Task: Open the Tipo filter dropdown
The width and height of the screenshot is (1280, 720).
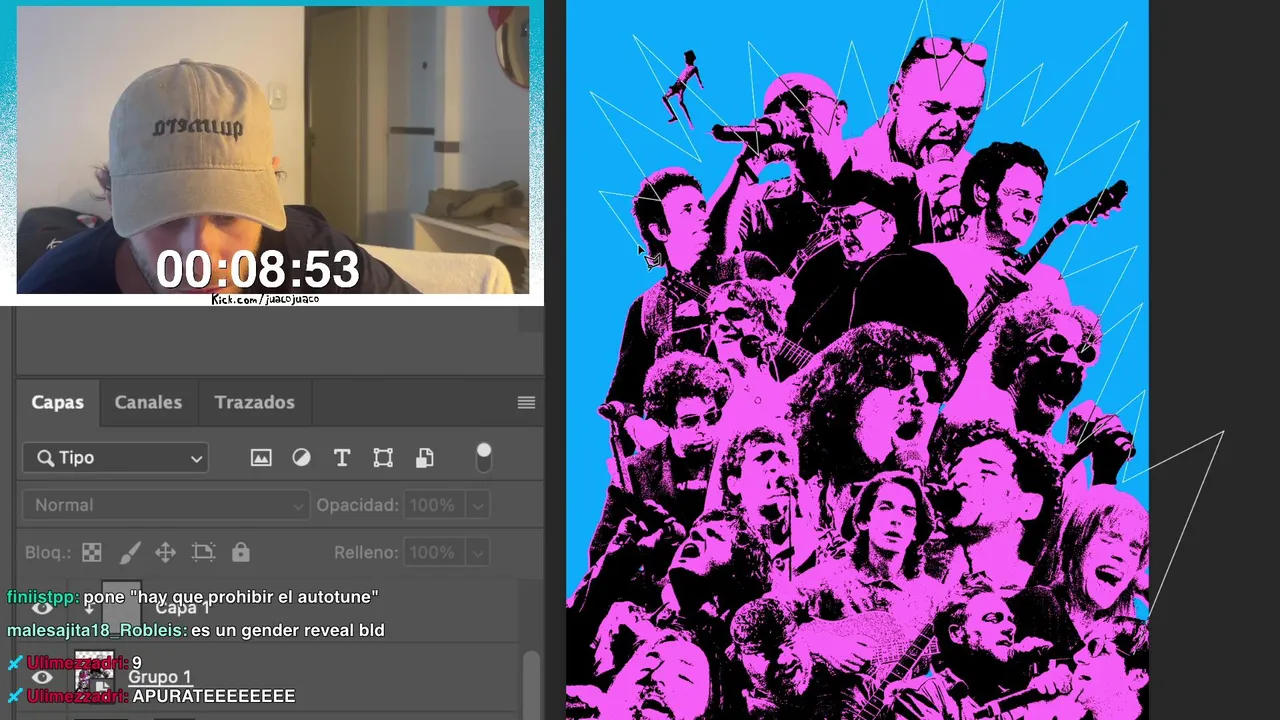Action: (116, 458)
